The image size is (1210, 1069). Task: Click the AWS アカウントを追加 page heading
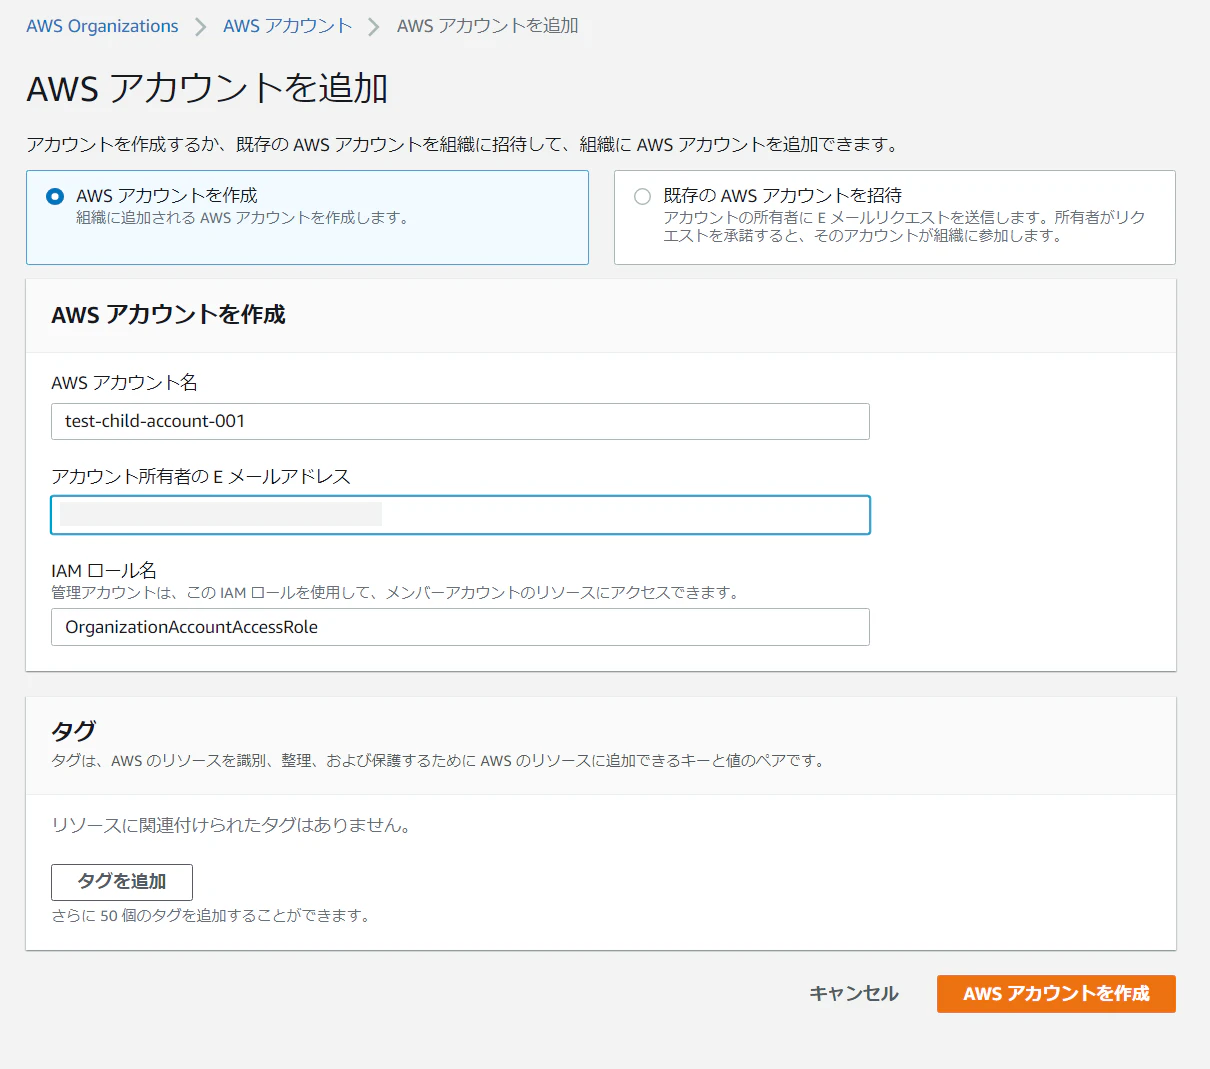207,89
